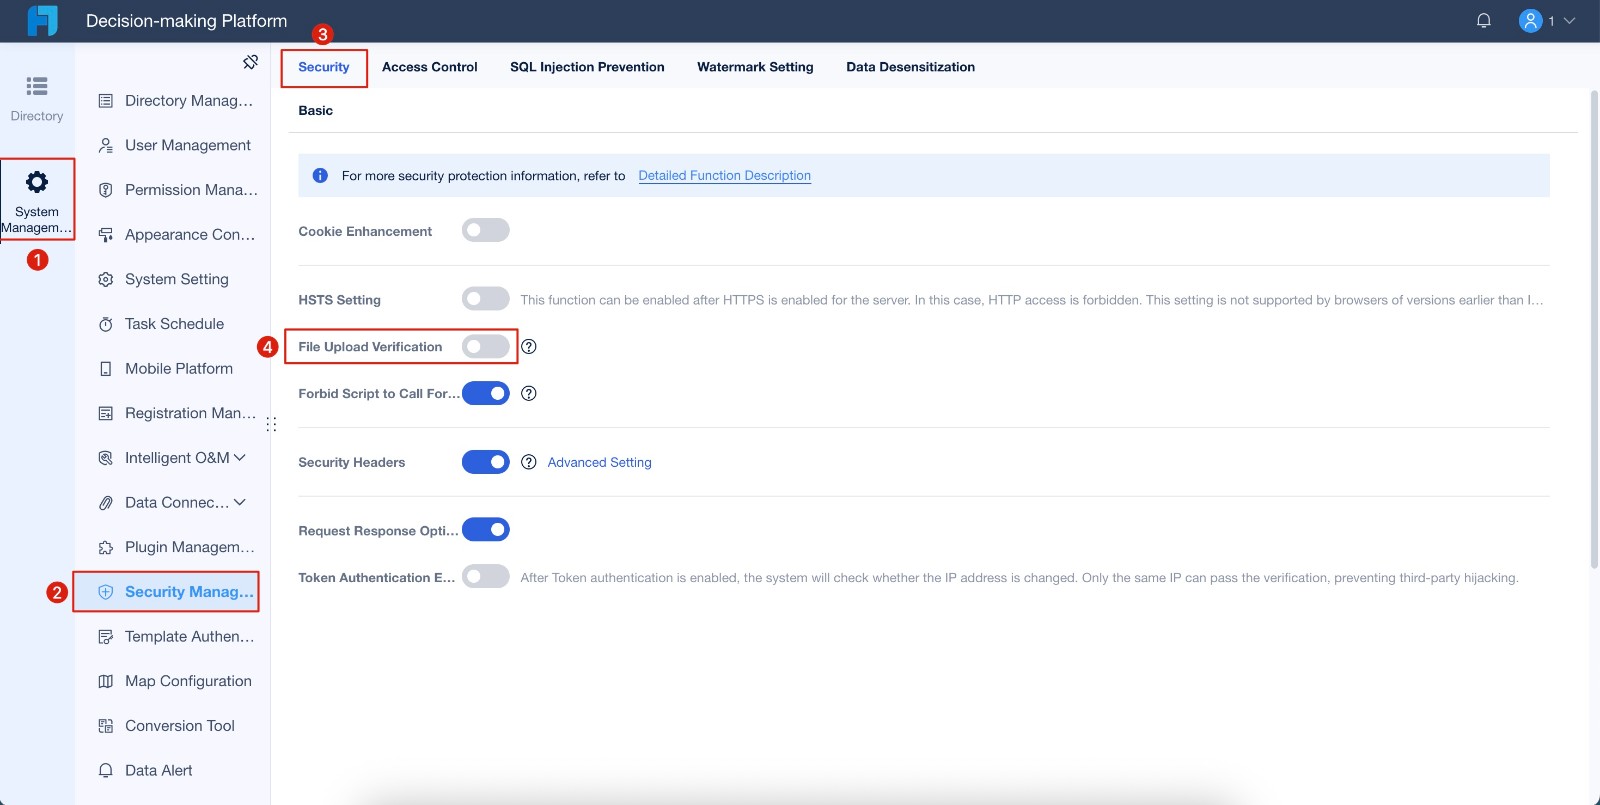This screenshot has width=1600, height=805.
Task: Show help for File Upload Verification
Action: click(x=529, y=347)
